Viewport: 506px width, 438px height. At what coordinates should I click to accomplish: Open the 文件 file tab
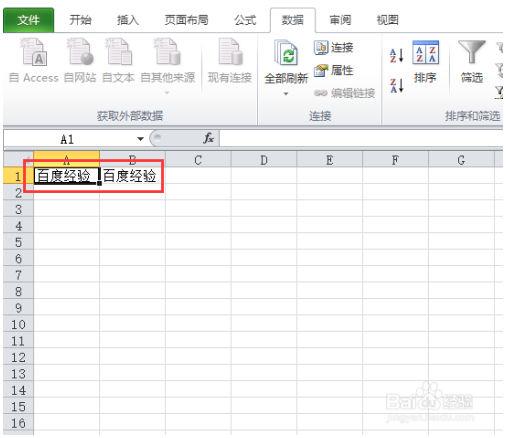pos(28,20)
